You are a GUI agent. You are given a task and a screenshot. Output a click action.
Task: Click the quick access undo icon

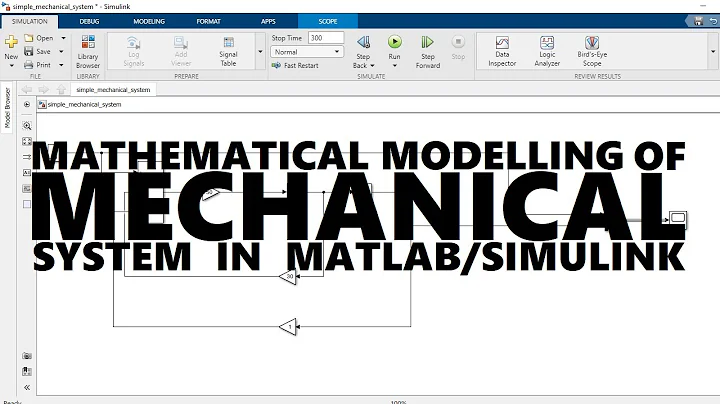pyautogui.click(x=713, y=21)
